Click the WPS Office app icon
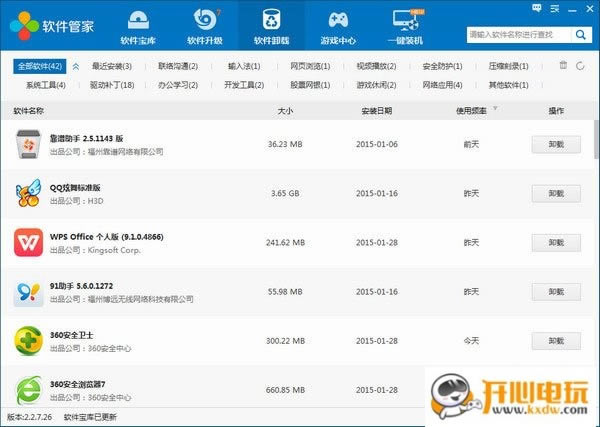 [x=28, y=243]
